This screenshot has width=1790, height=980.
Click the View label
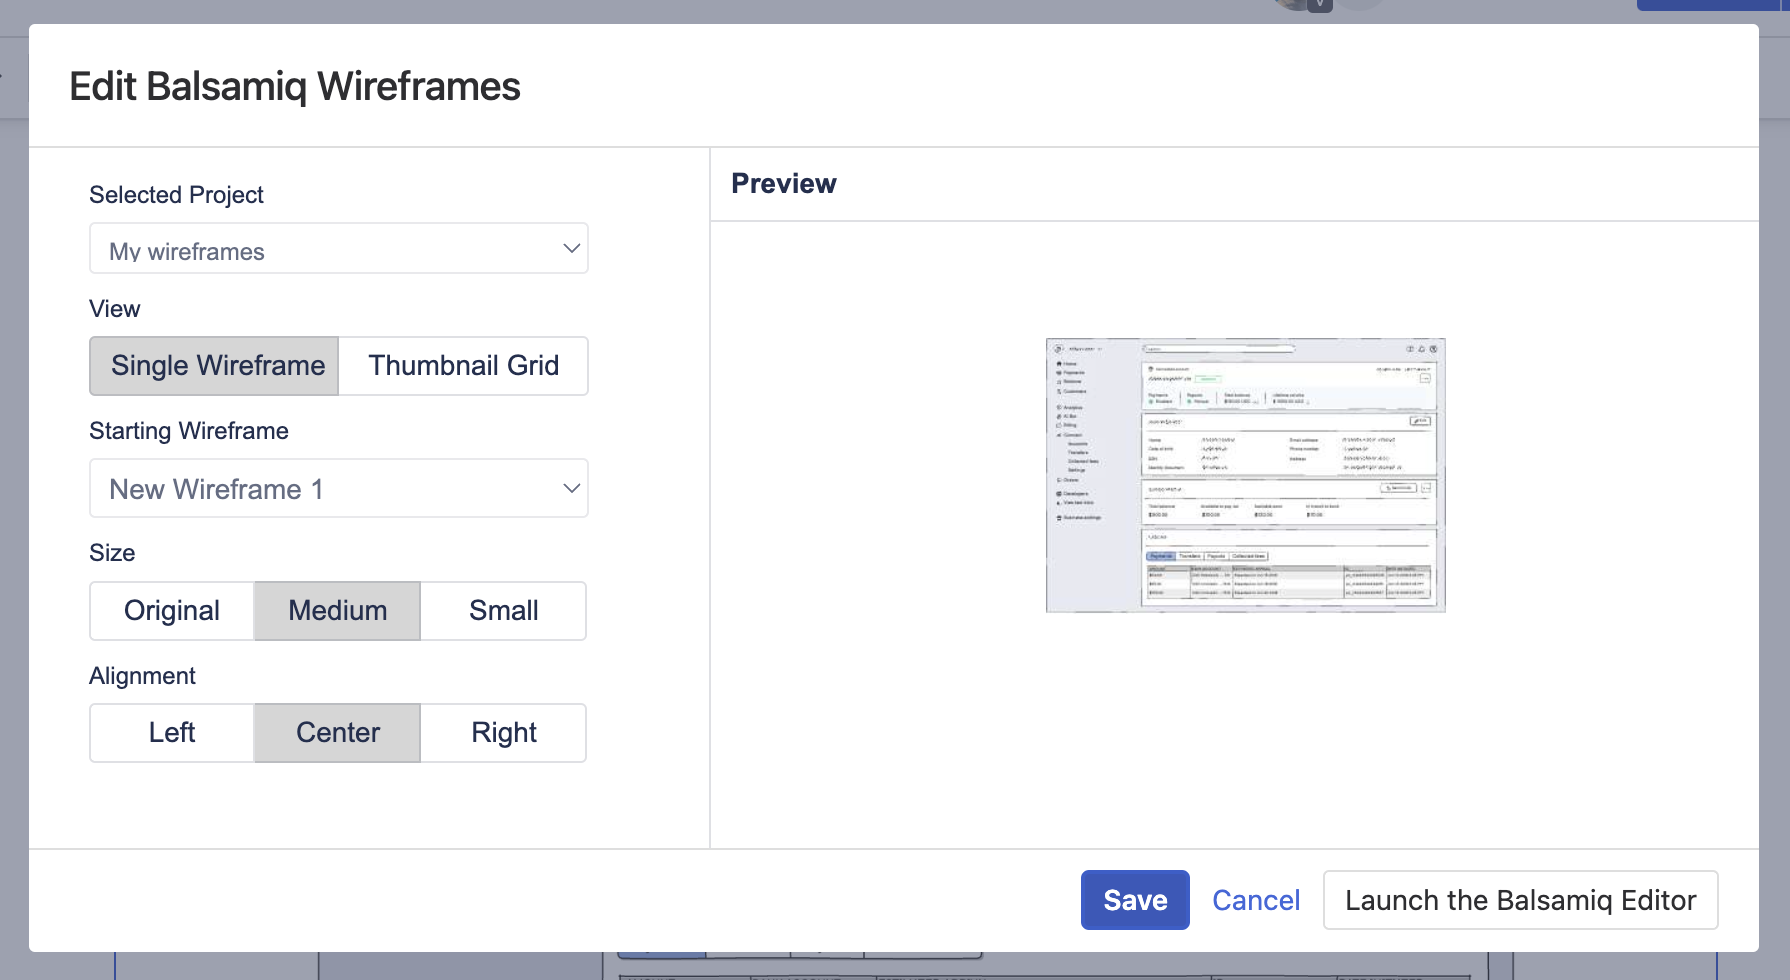click(x=115, y=309)
